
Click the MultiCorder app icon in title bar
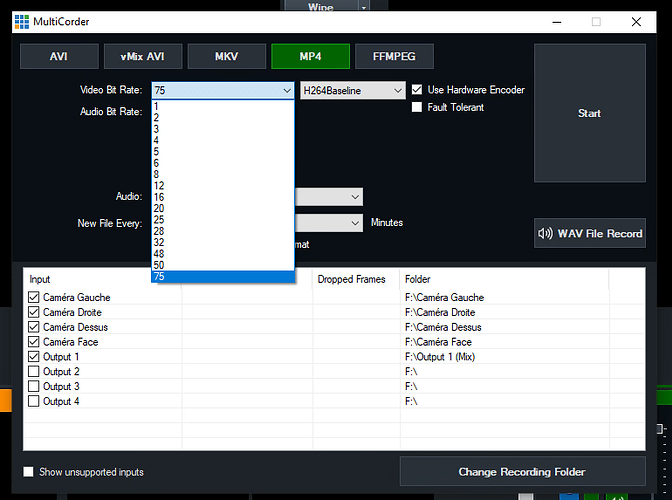click(x=22, y=21)
